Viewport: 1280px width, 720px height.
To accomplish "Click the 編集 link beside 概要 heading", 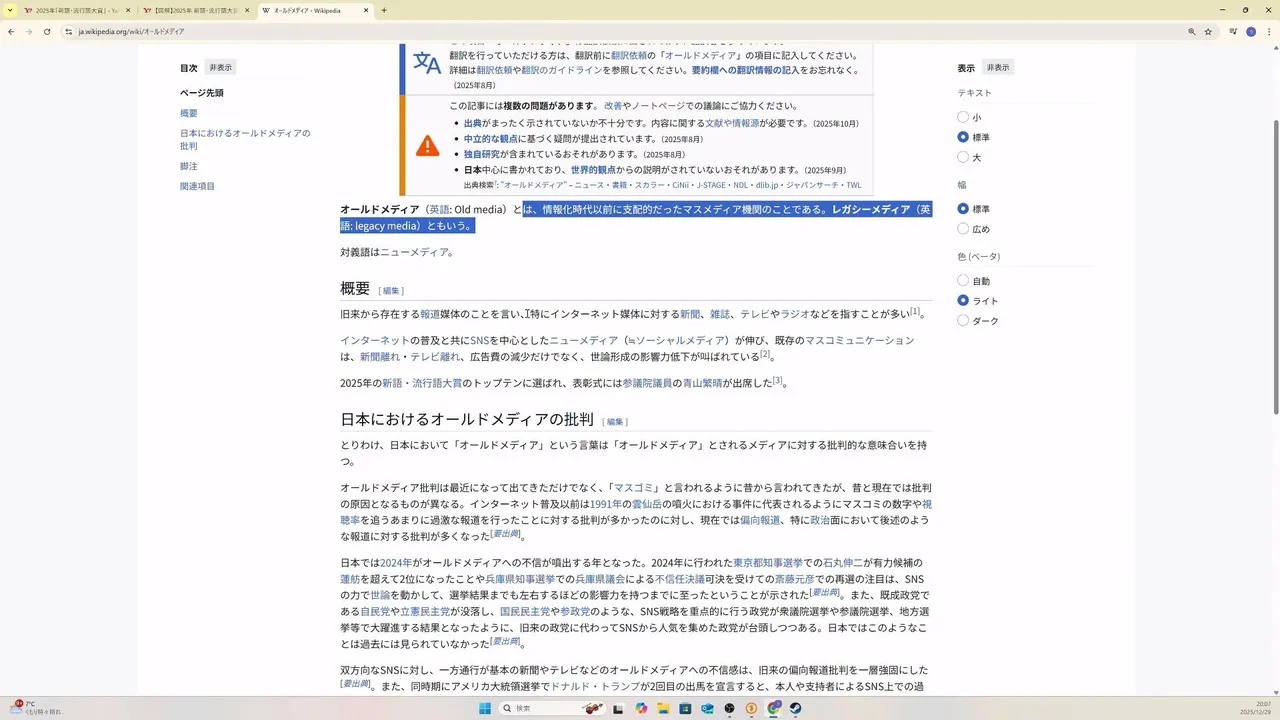I will [391, 291].
